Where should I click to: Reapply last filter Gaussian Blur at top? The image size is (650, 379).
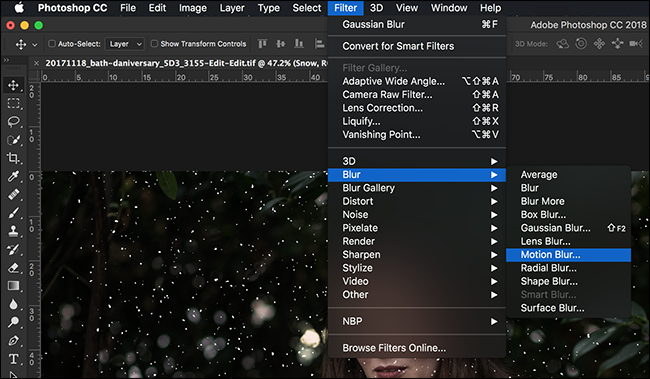[x=417, y=24]
